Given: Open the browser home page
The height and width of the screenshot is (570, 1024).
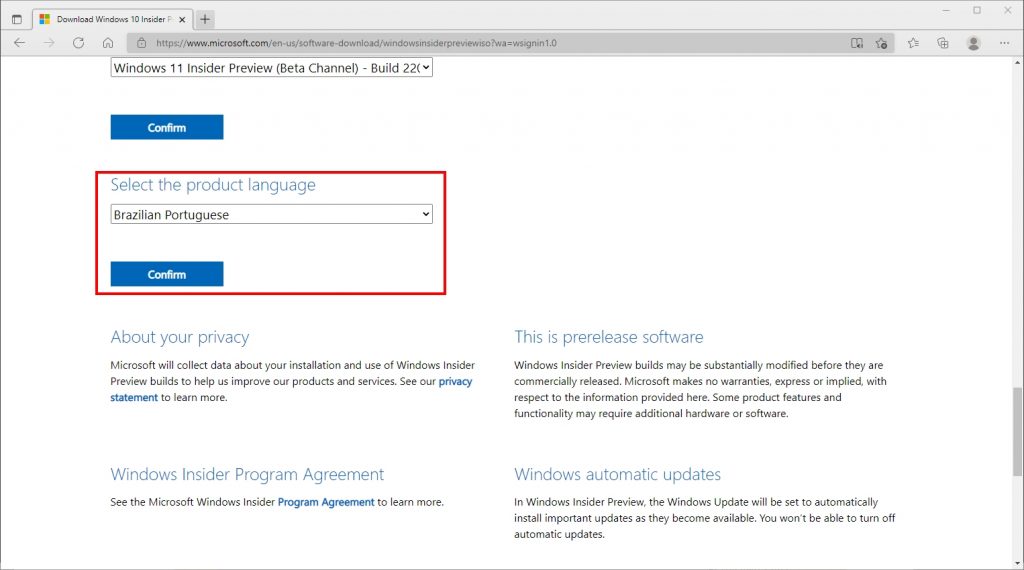Looking at the screenshot, I should pos(108,43).
